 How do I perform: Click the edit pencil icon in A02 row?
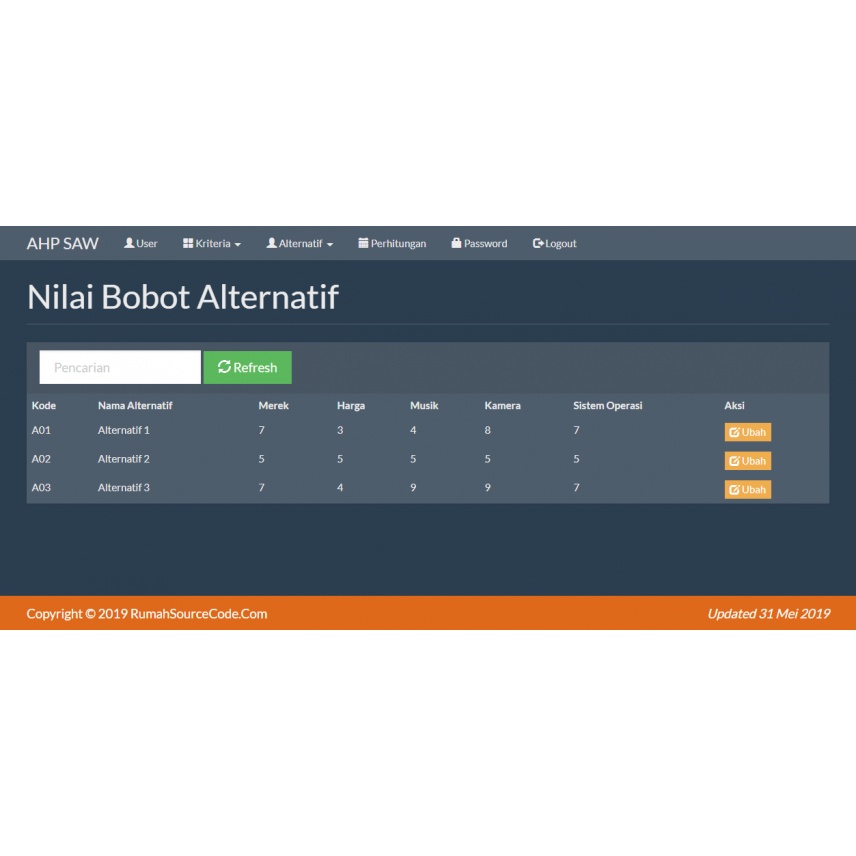tap(734, 461)
